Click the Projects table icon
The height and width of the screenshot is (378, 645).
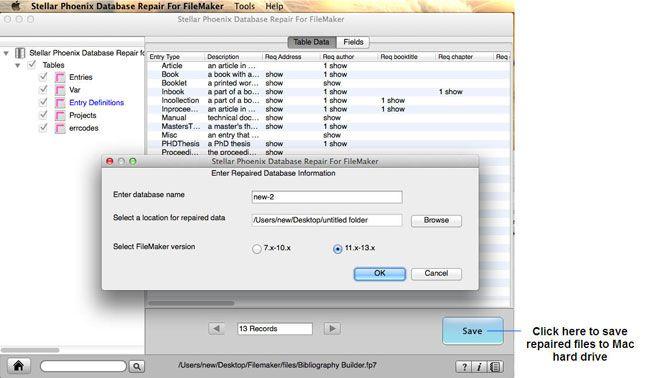tap(60, 116)
